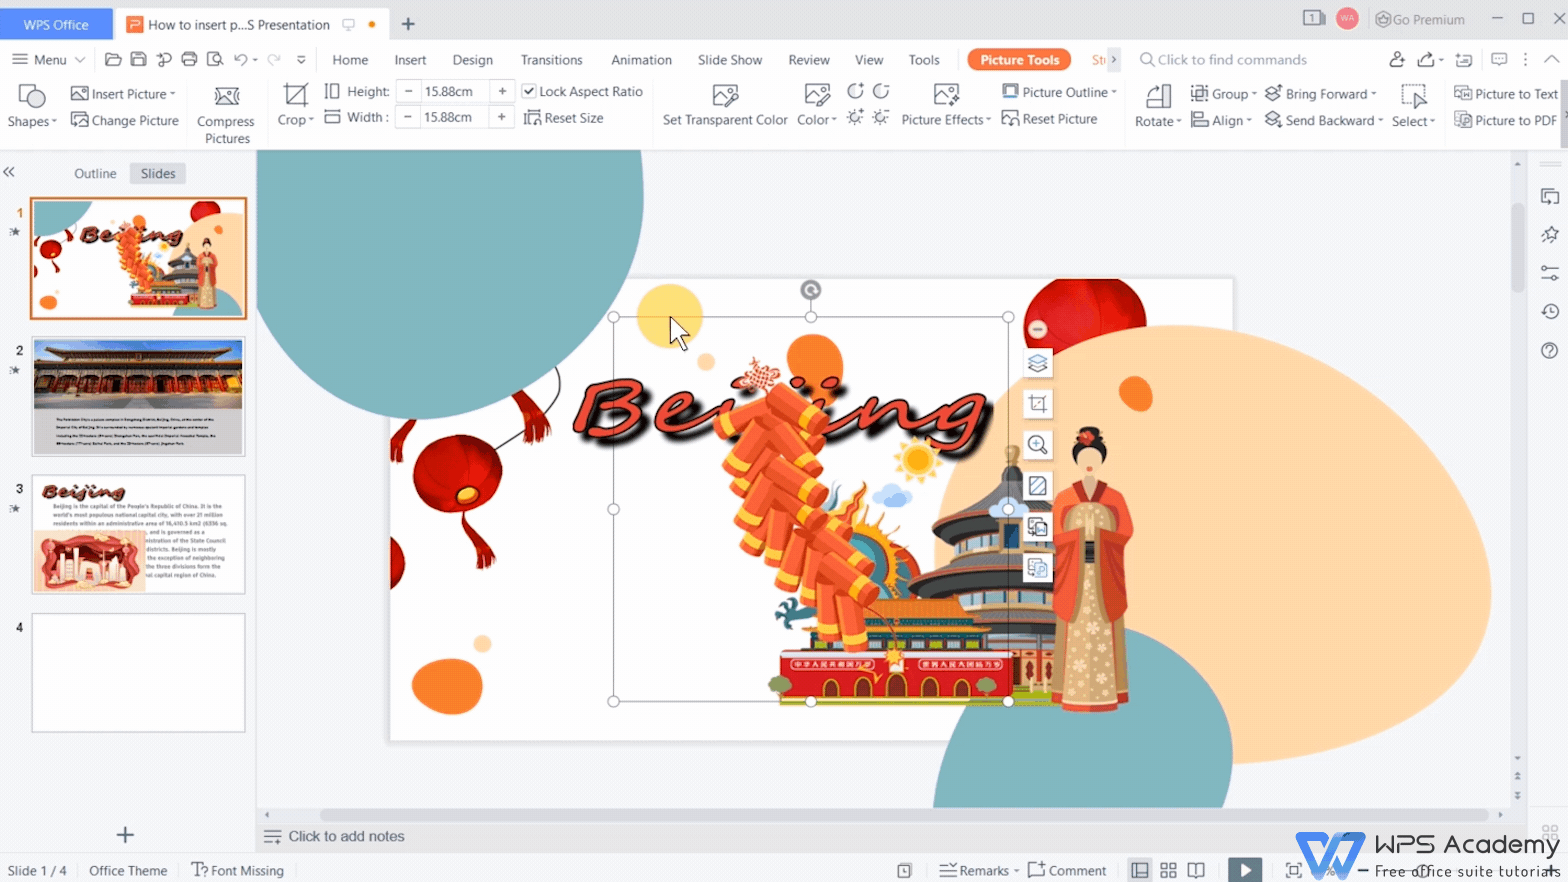Open the help icon in right sidebar
1568x882 pixels.
tap(1550, 350)
